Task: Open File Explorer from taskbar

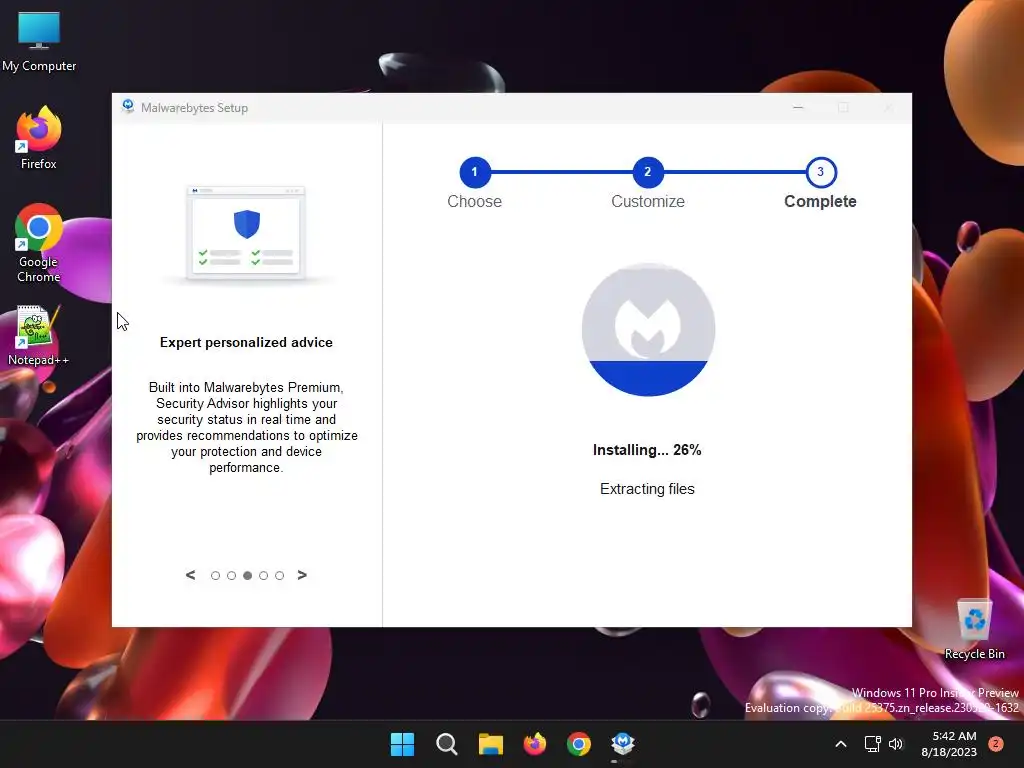Action: (490, 744)
